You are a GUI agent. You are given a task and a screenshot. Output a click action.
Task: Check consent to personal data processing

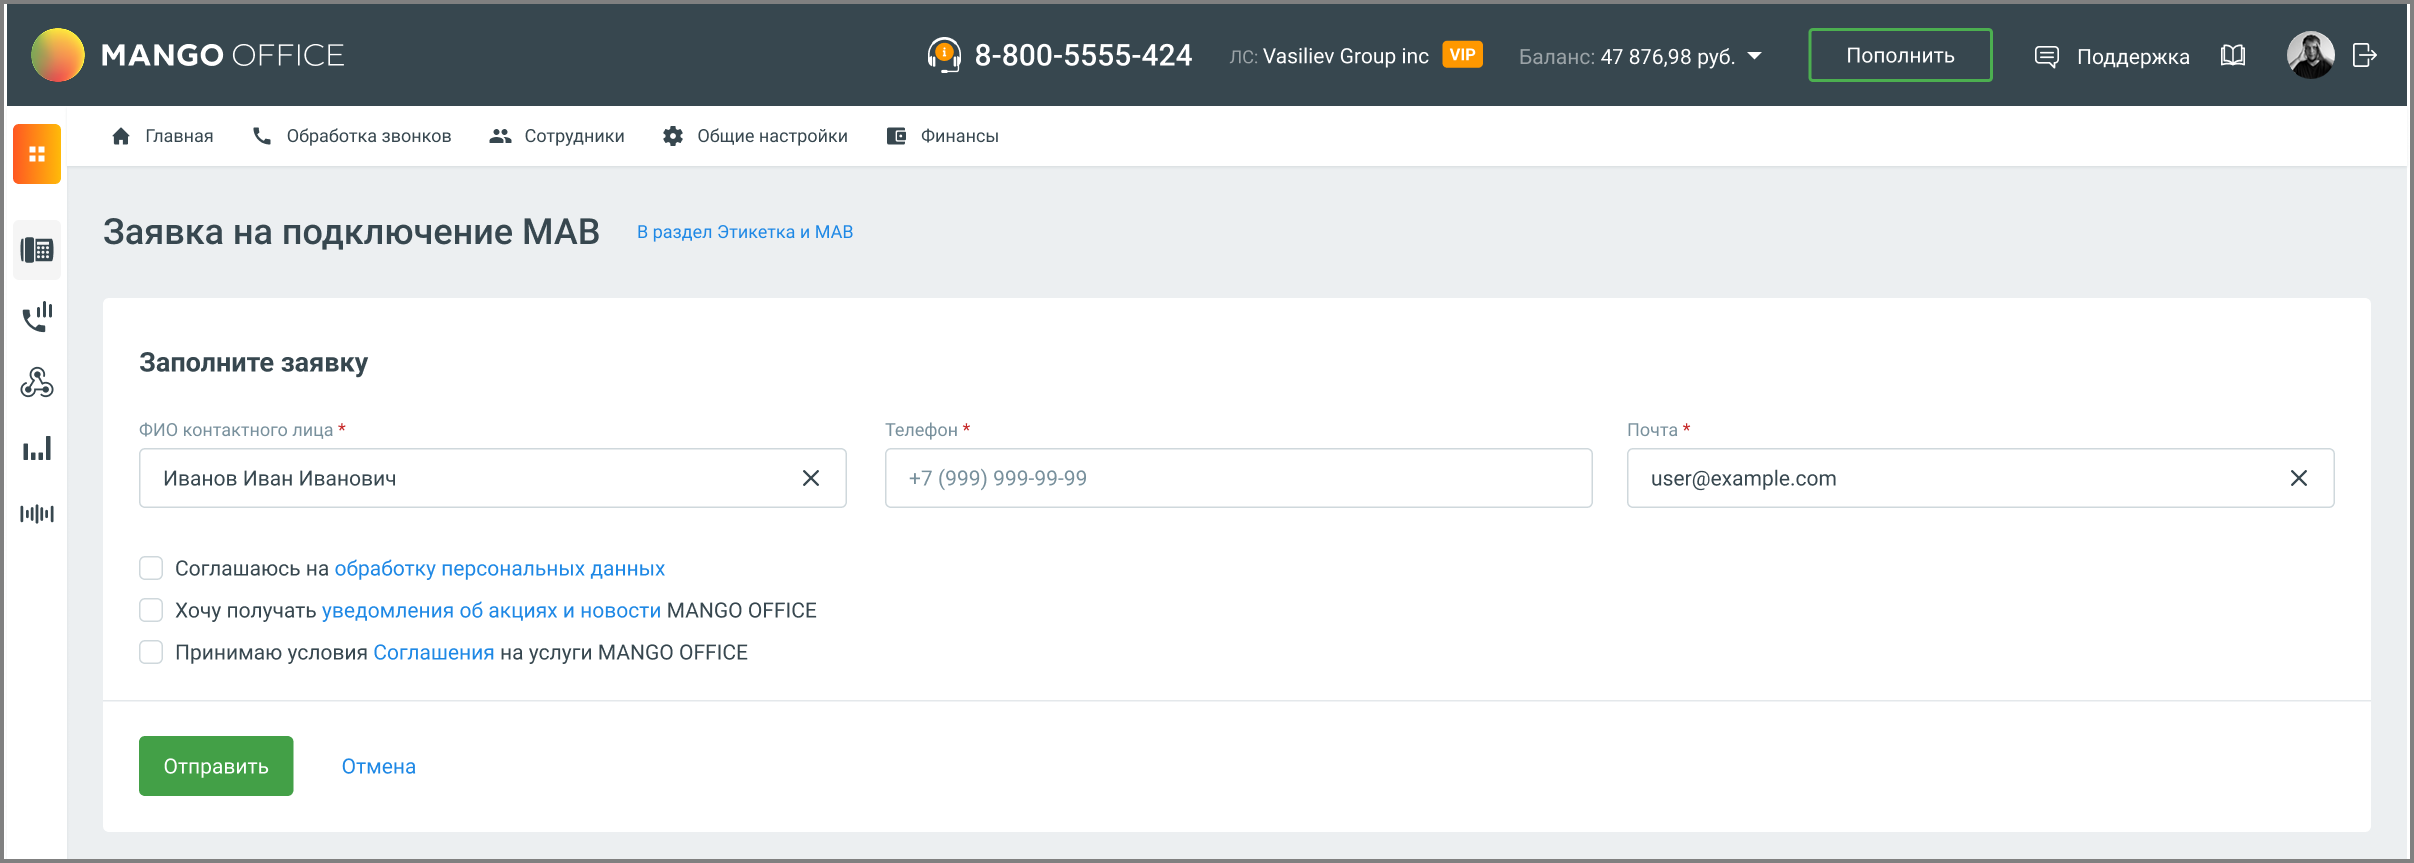[x=151, y=568]
